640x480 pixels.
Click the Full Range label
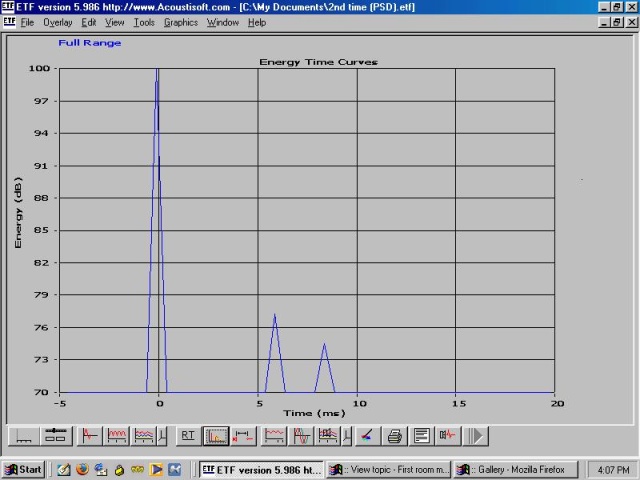click(90, 43)
